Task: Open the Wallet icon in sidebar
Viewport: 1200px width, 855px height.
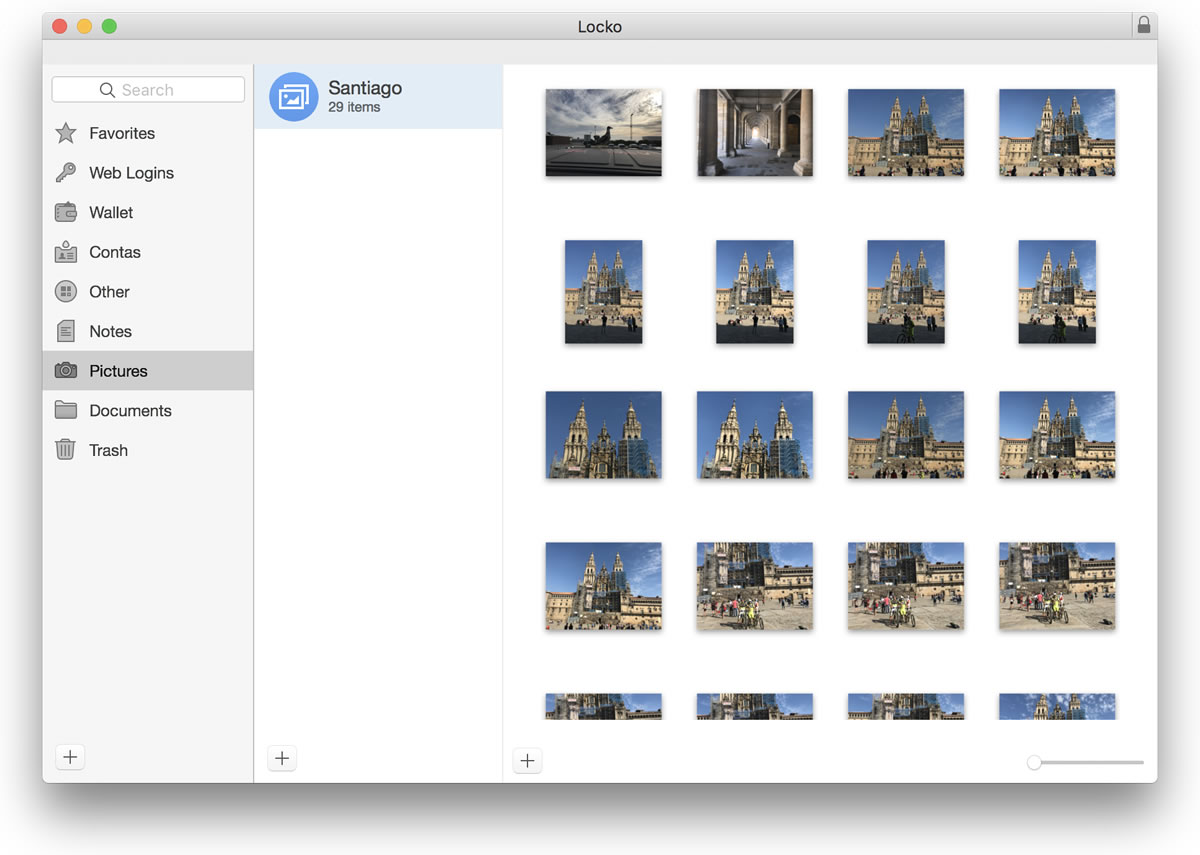Action: click(66, 212)
